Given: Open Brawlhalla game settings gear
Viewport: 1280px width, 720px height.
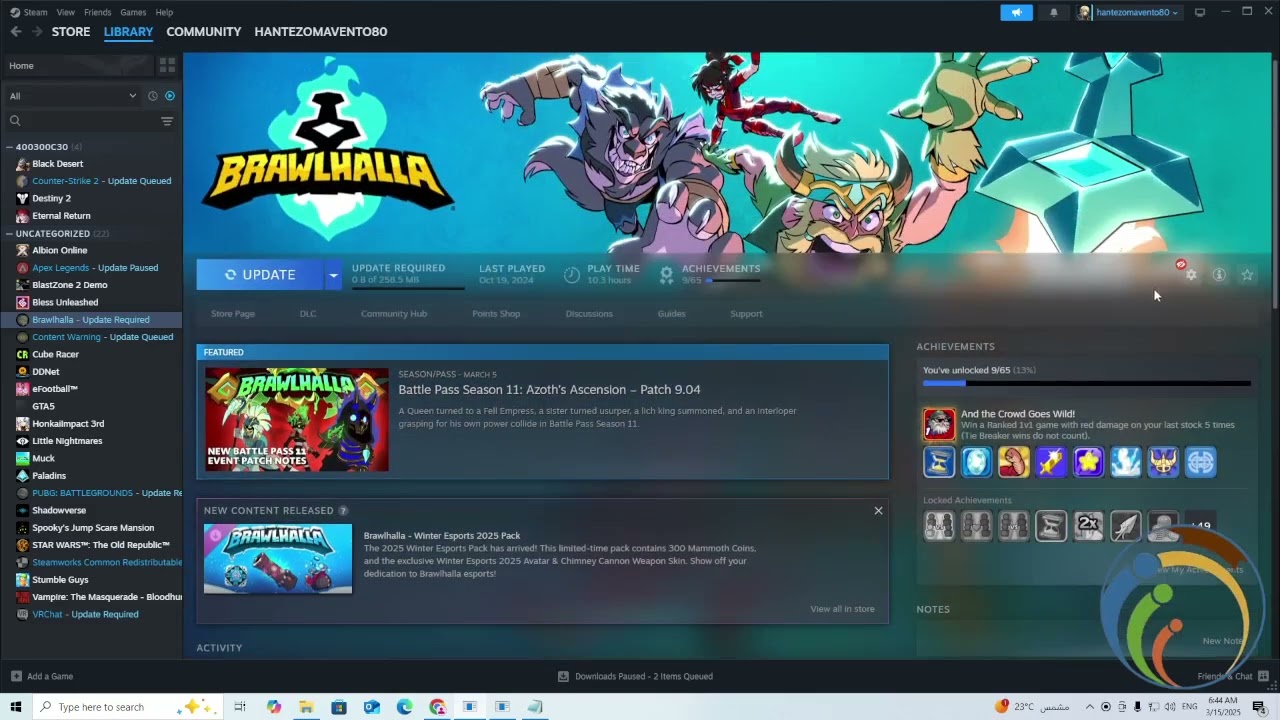Looking at the screenshot, I should coord(1190,275).
